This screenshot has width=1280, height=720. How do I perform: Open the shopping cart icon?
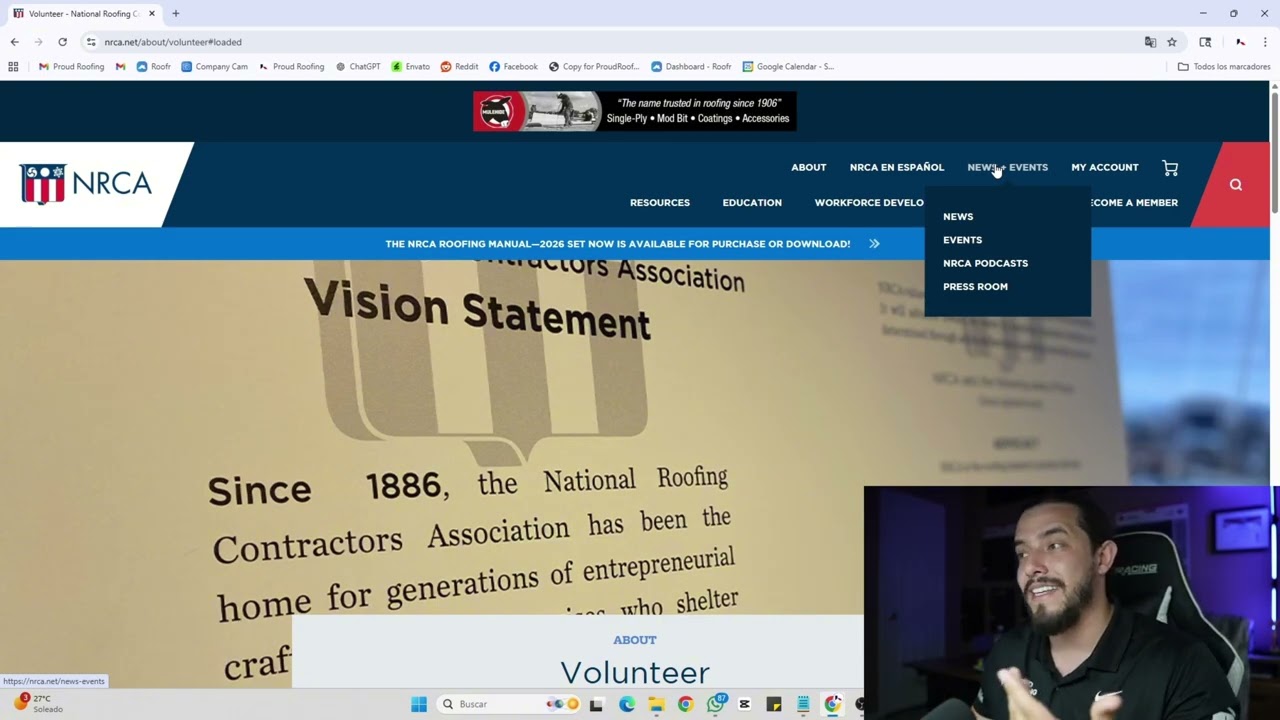[x=1170, y=168]
